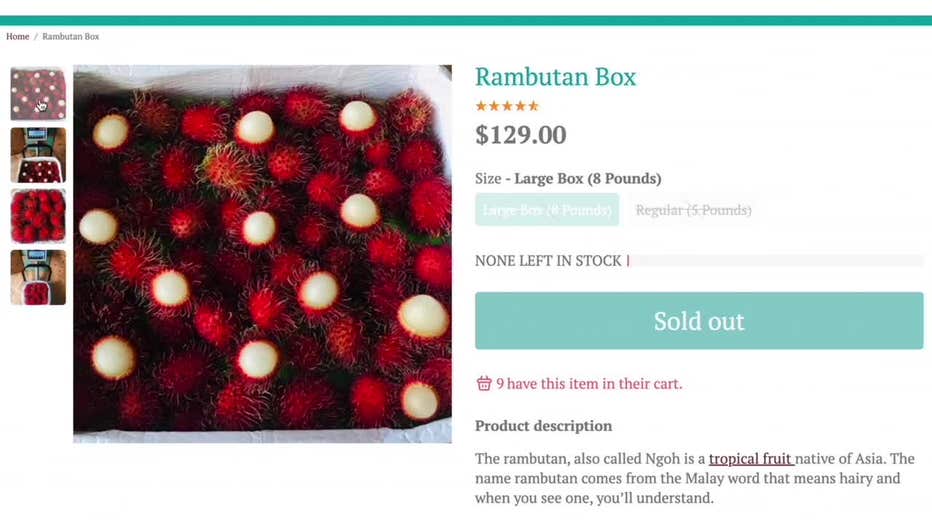Click the Product description heading

[x=543, y=426]
